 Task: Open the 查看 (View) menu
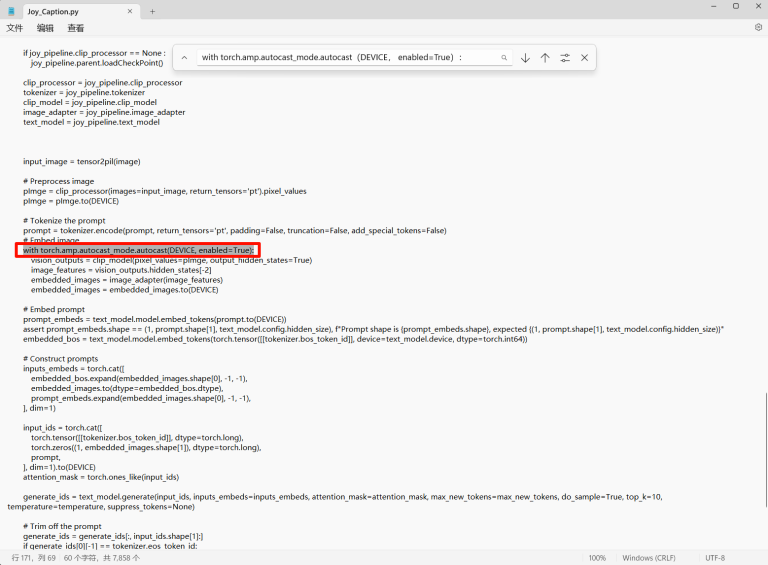76,28
